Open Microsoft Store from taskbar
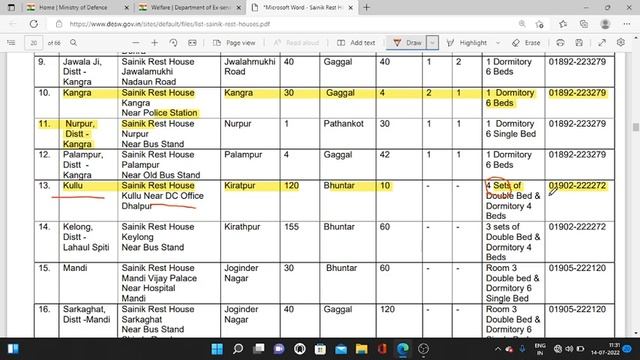640x360 pixels. (x=320, y=349)
